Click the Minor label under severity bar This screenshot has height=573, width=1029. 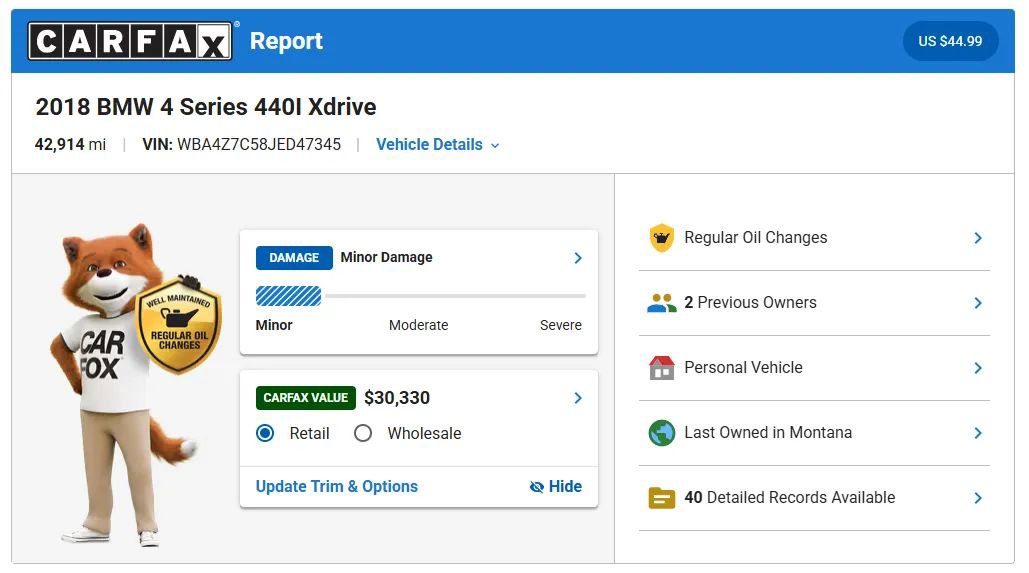[x=274, y=325]
